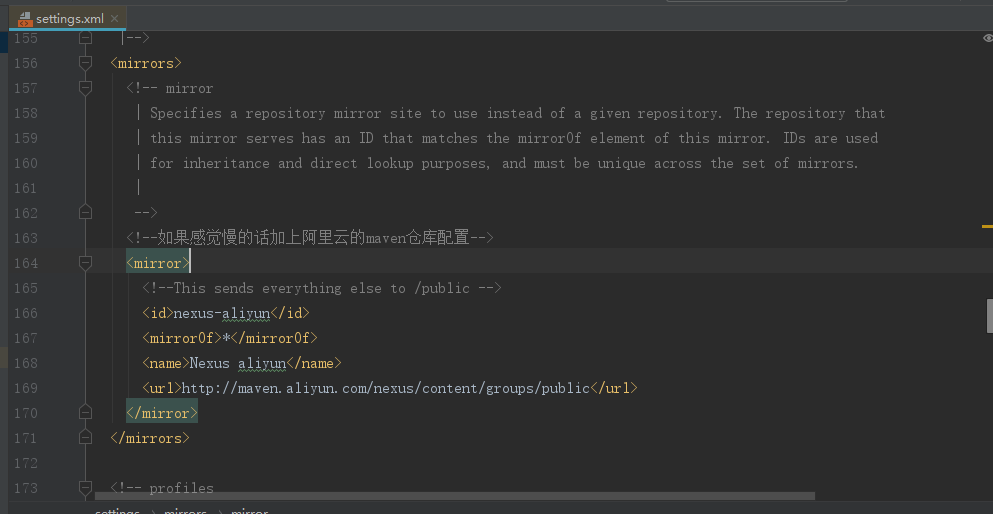Click line number 156 in the gutter
The image size is (993, 514).
point(26,63)
